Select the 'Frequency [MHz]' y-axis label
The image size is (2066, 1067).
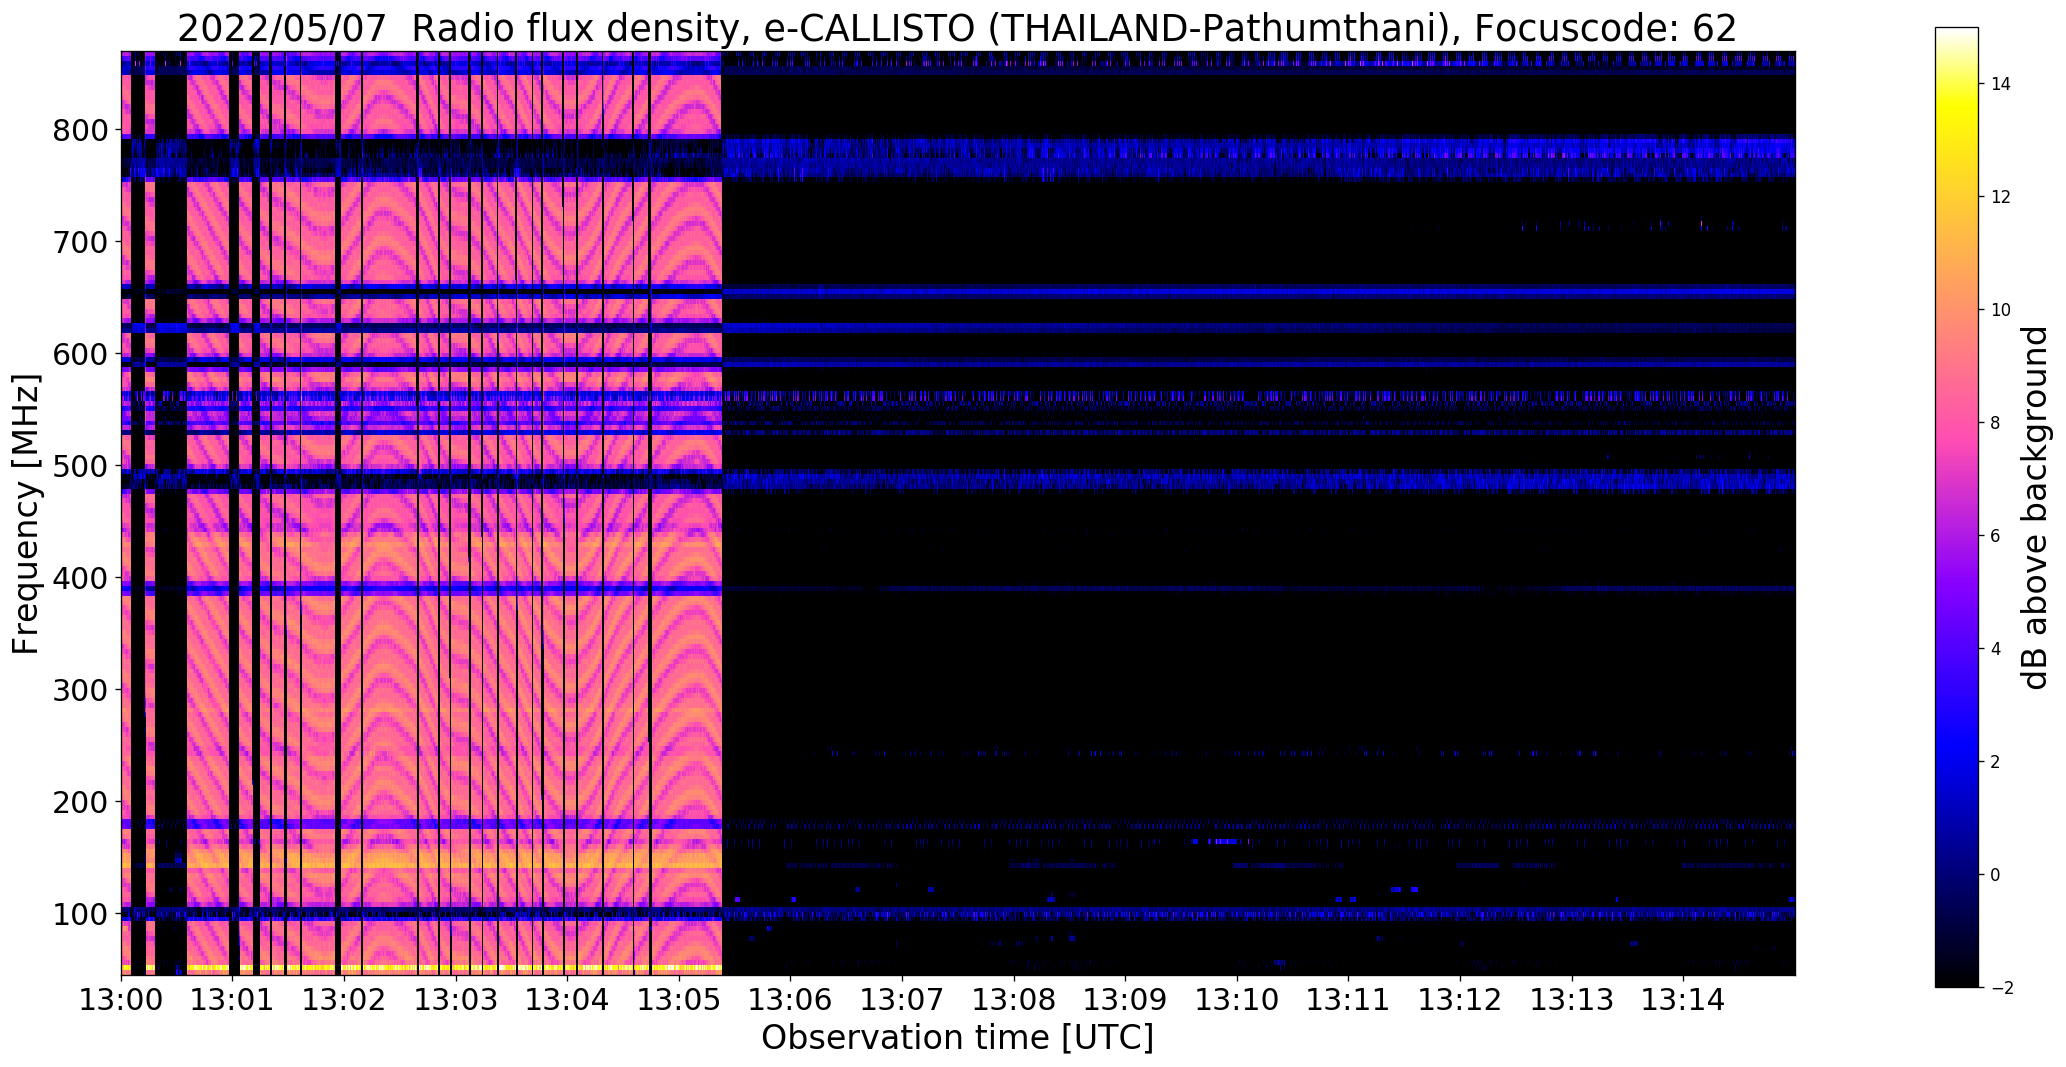(x=27, y=514)
